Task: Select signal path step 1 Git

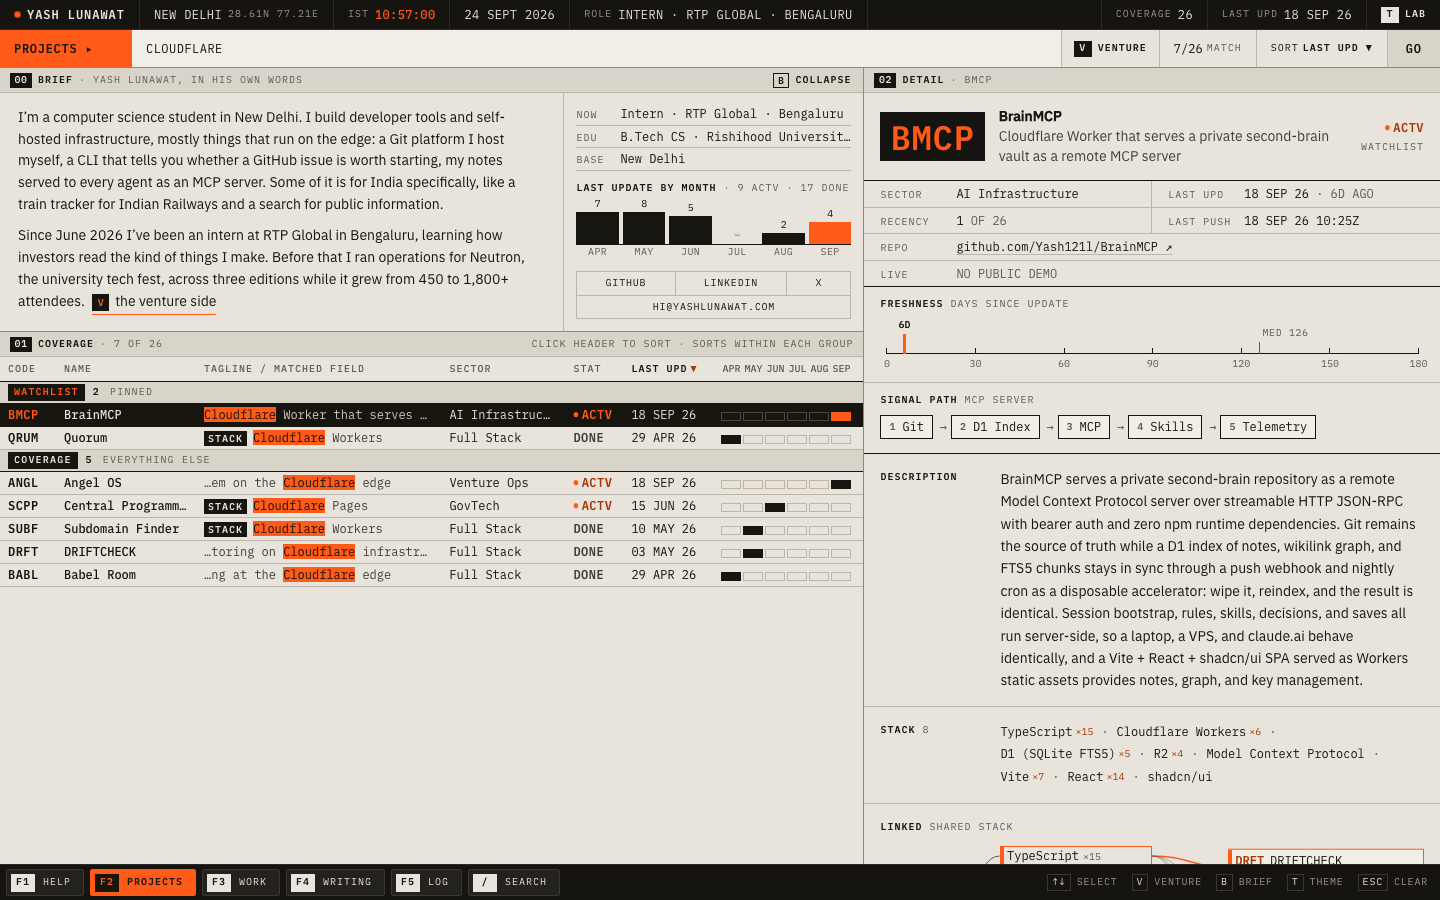Action: [x=906, y=427]
